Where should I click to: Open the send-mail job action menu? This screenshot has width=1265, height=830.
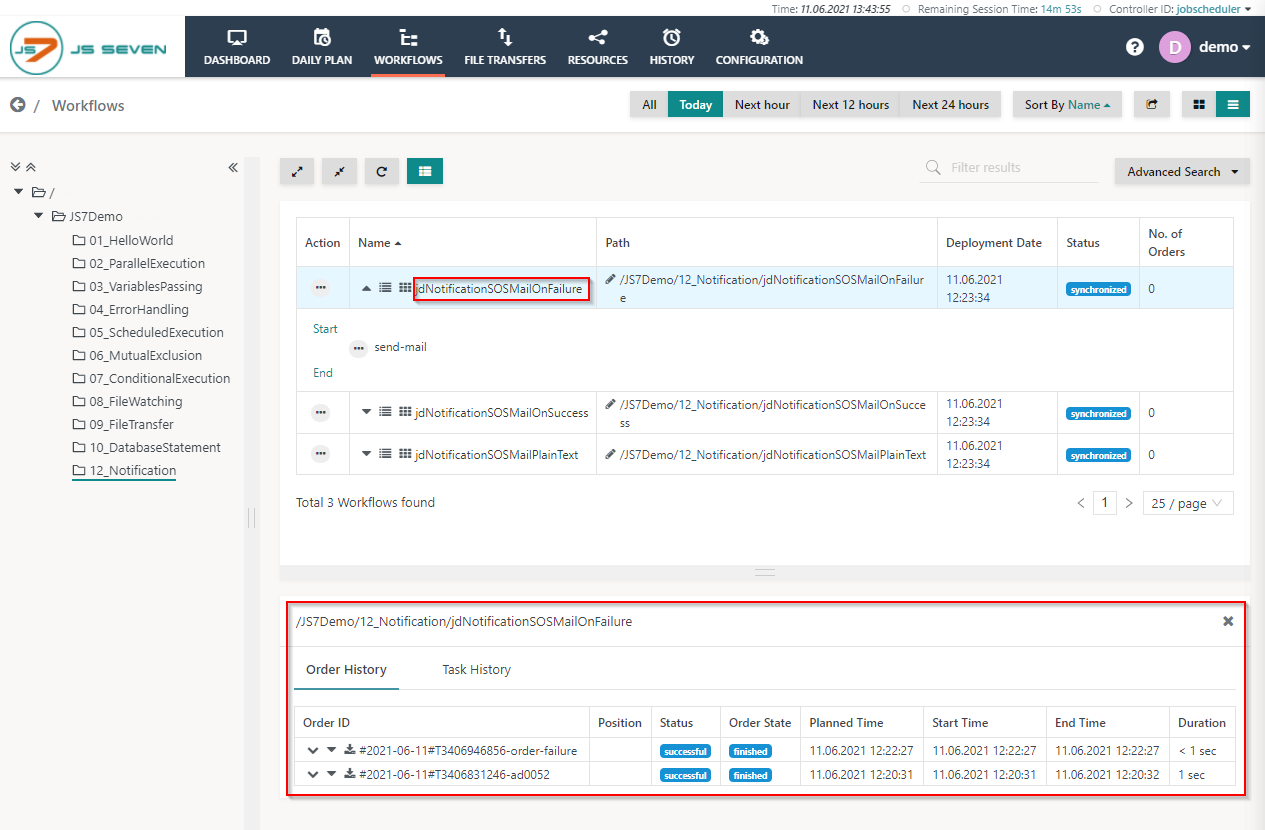(359, 348)
